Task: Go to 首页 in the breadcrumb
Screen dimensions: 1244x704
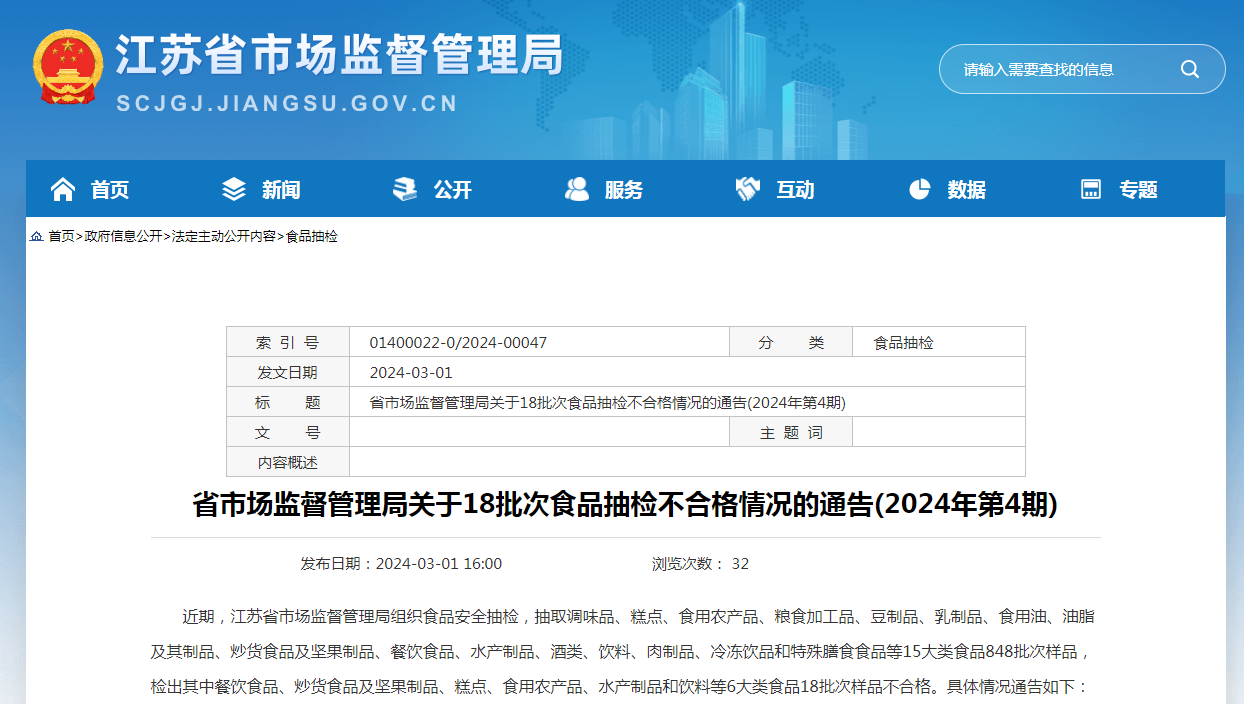Action: click(x=61, y=237)
